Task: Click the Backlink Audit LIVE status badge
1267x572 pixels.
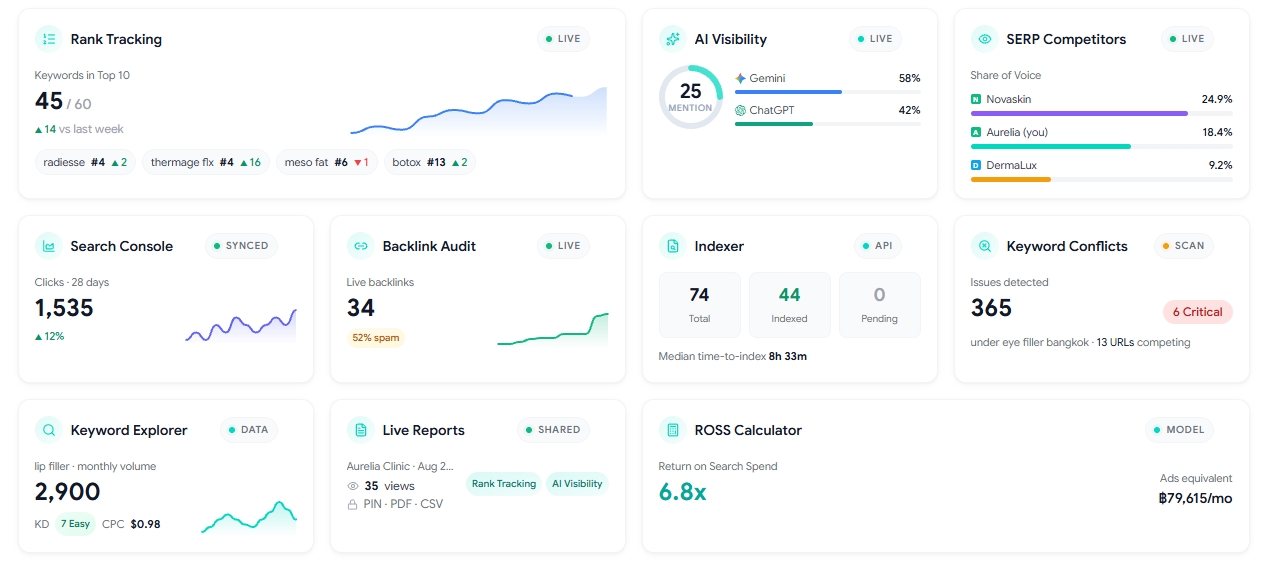Action: coord(563,246)
